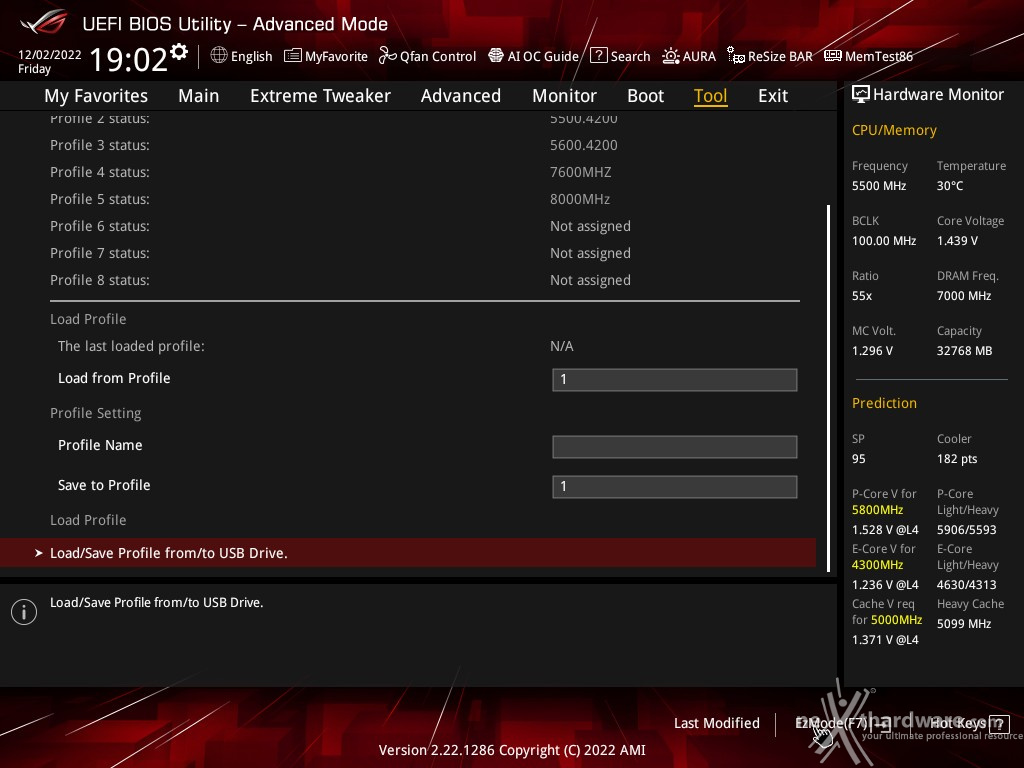The height and width of the screenshot is (768, 1024).
Task: Click the 7600MHZ profile value
Action: (581, 172)
